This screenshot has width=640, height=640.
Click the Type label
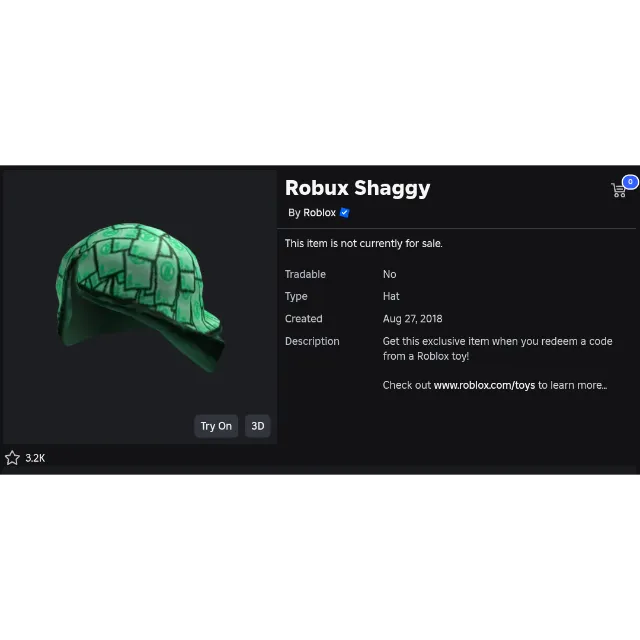click(296, 297)
